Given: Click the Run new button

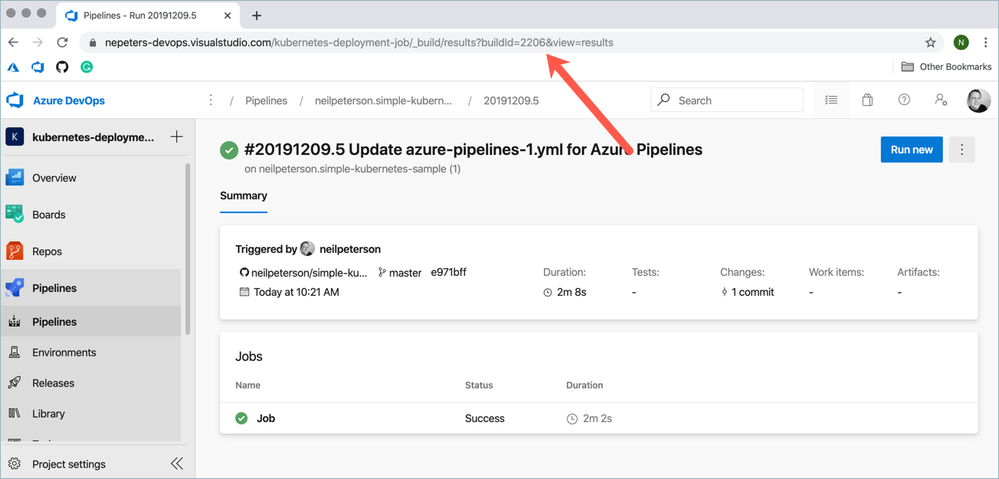Looking at the screenshot, I should point(911,150).
